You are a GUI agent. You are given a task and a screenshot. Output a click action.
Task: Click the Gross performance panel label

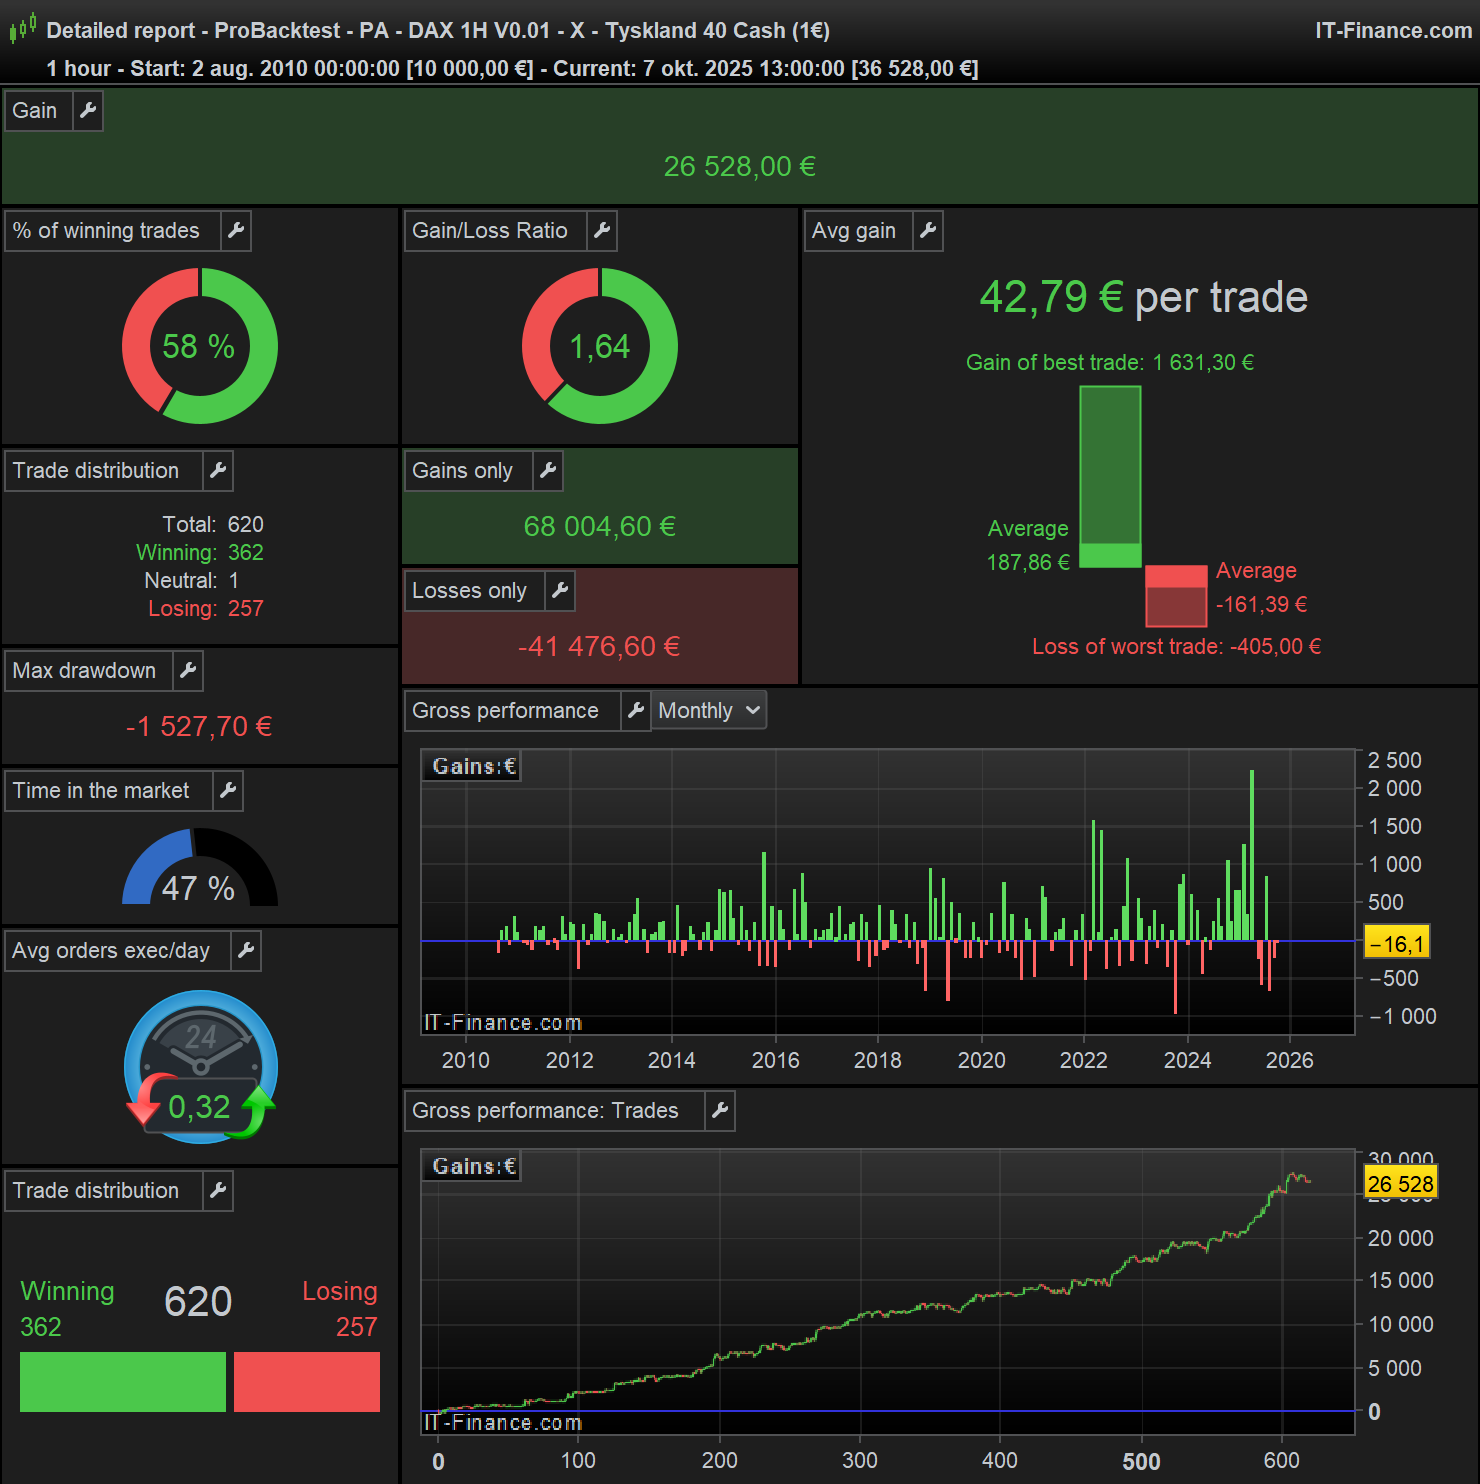pyautogui.click(x=505, y=711)
